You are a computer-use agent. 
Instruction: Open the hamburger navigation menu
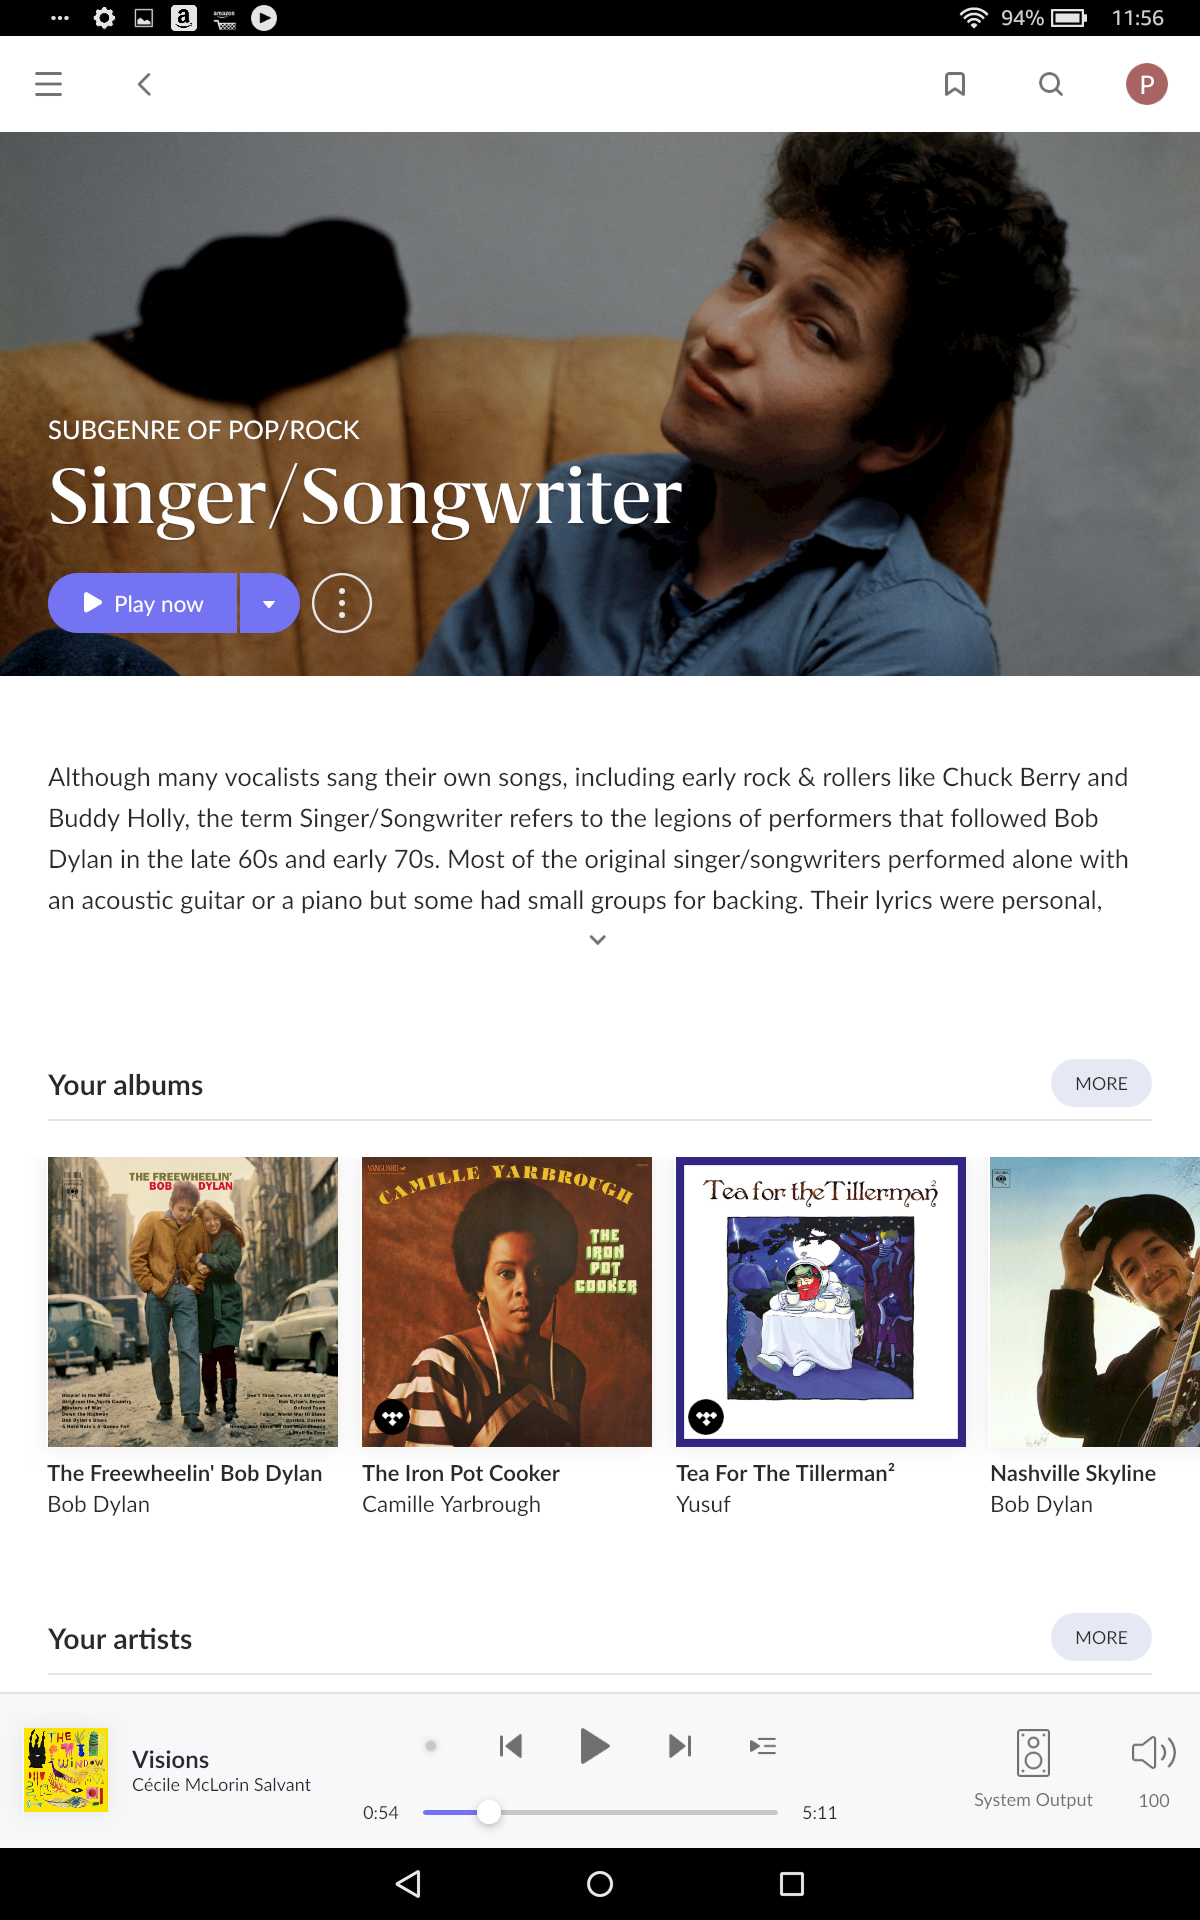click(x=48, y=84)
